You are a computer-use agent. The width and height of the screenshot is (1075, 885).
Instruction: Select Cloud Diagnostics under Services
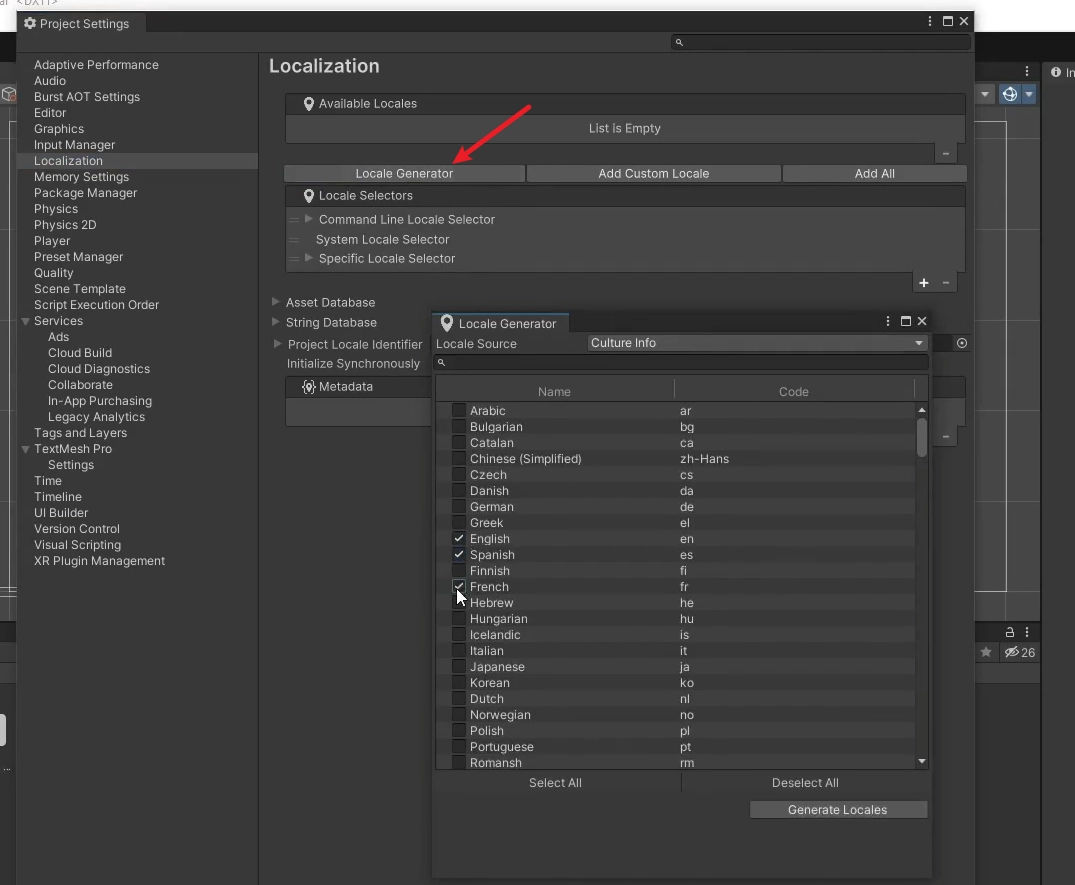coord(99,369)
